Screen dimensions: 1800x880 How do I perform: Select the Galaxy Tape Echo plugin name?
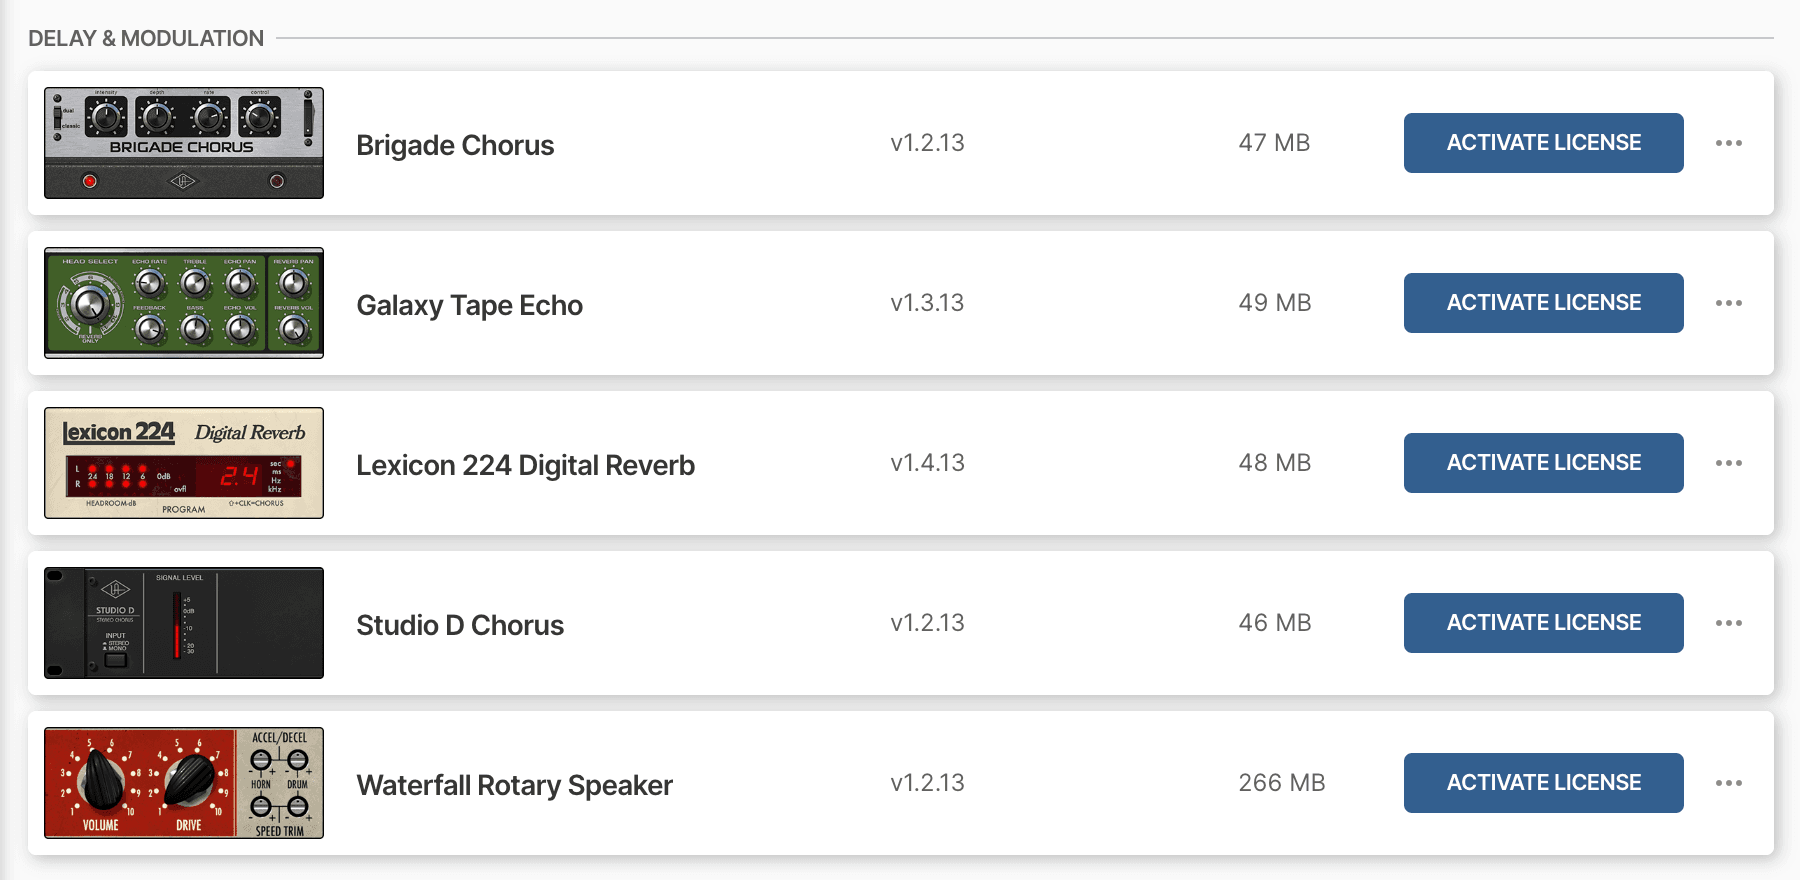click(x=469, y=305)
